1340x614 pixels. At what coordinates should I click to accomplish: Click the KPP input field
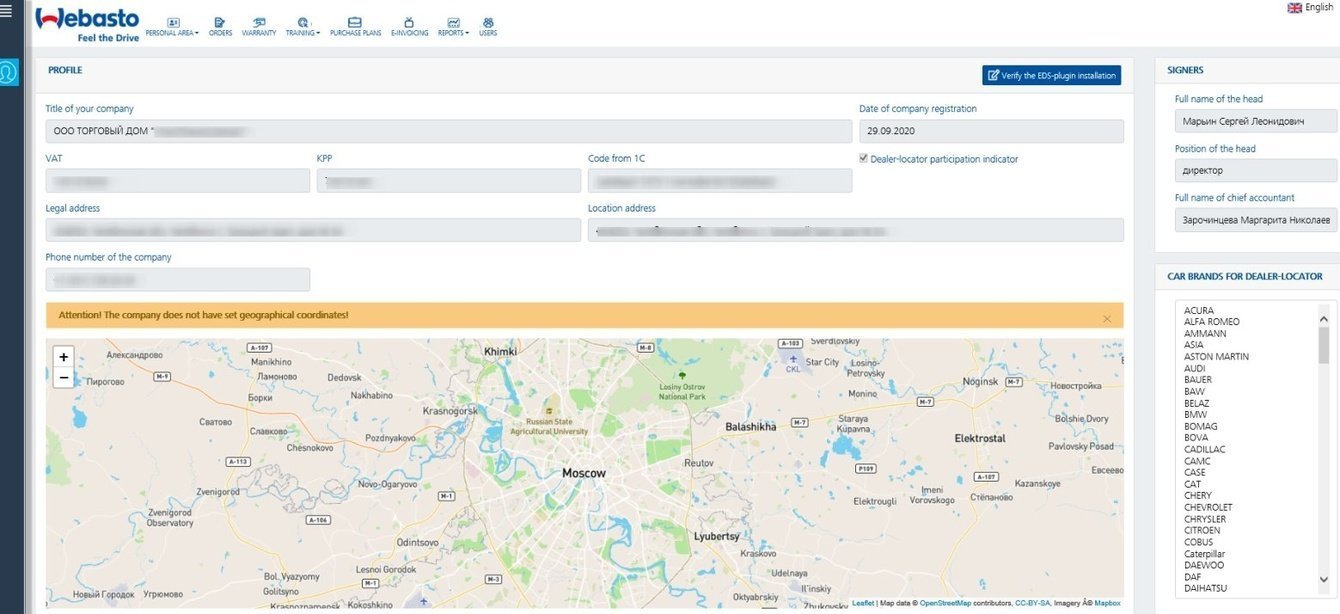[x=449, y=181]
